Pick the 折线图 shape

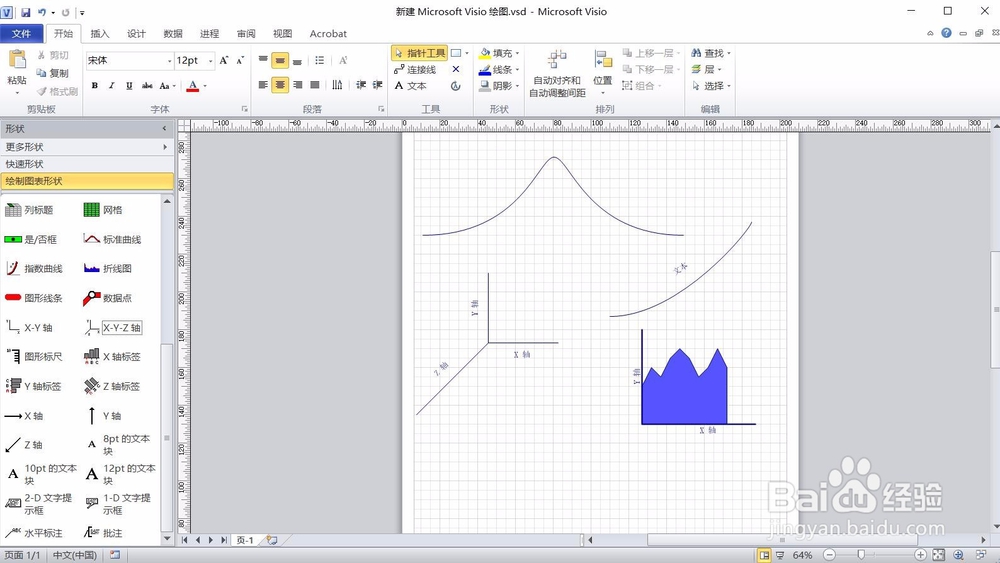[108, 268]
